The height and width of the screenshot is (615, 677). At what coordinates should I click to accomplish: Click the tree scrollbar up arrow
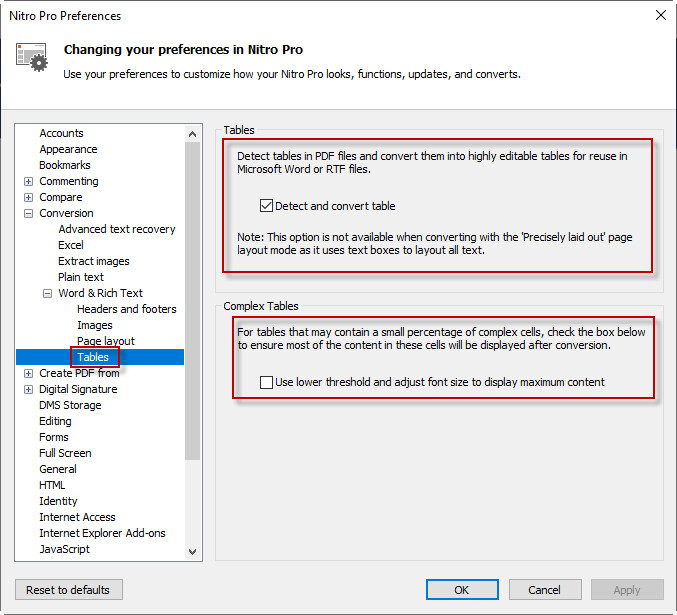click(193, 132)
